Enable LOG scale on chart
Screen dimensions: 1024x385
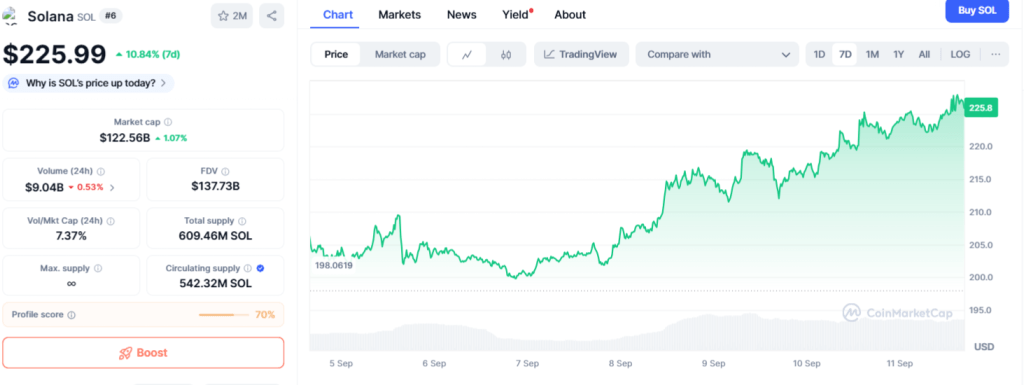tap(960, 55)
